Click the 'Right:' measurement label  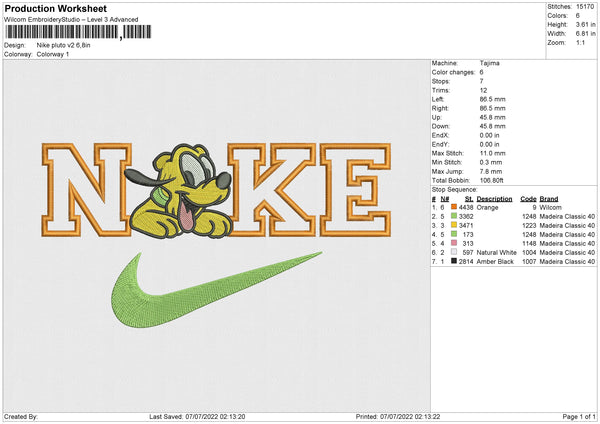[x=440, y=108]
